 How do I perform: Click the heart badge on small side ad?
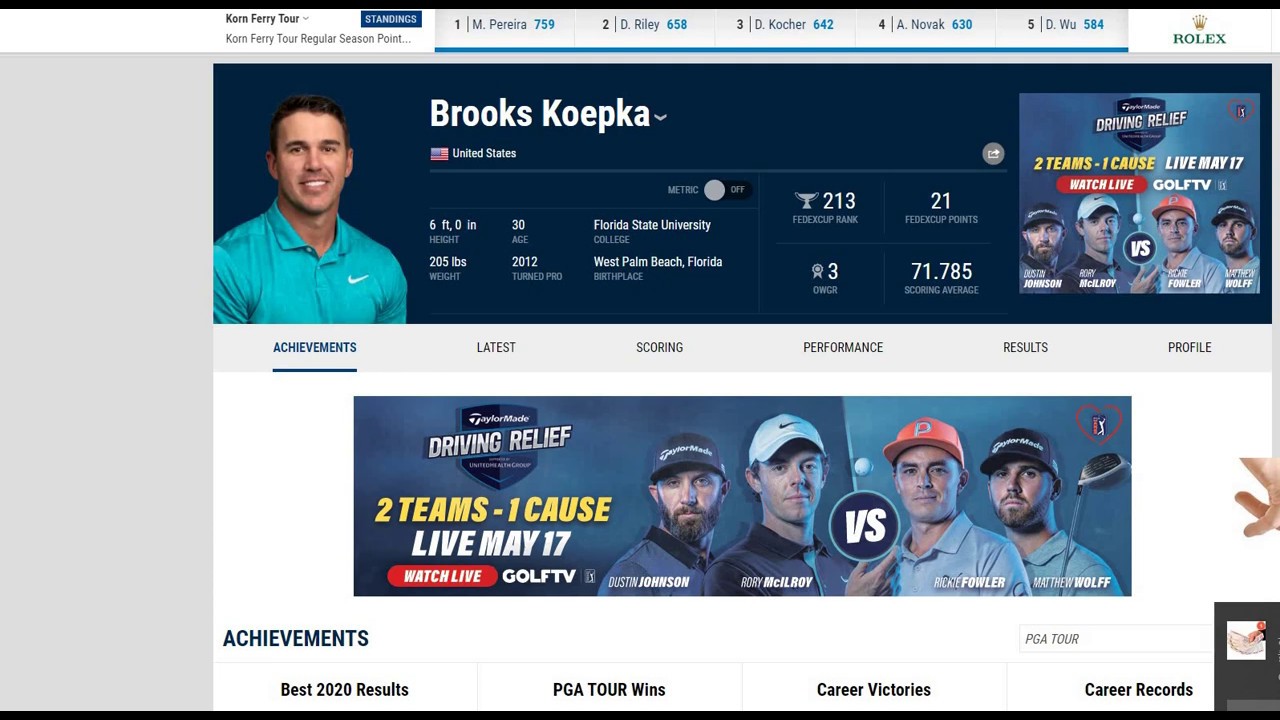(1241, 111)
